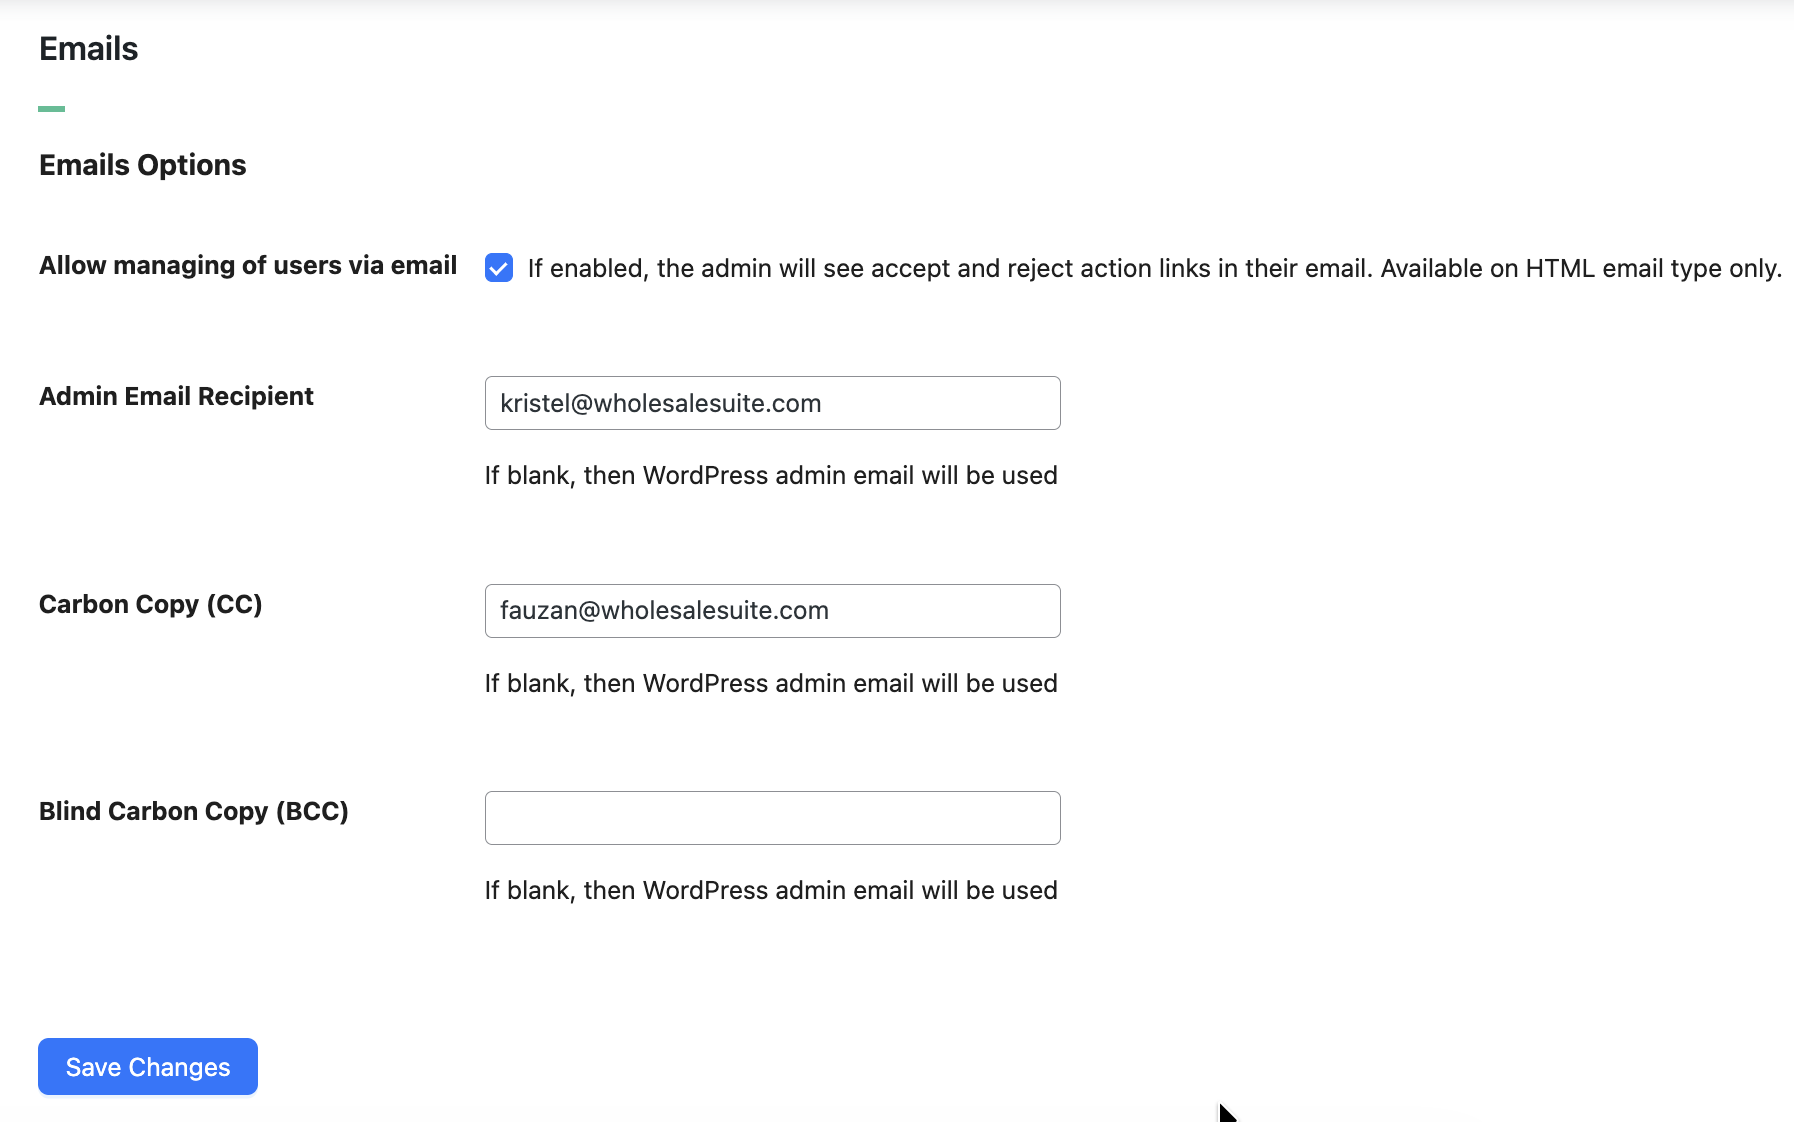Click the kristel@wholesalesuite.com address text
The width and height of the screenshot is (1794, 1122).
[660, 403]
